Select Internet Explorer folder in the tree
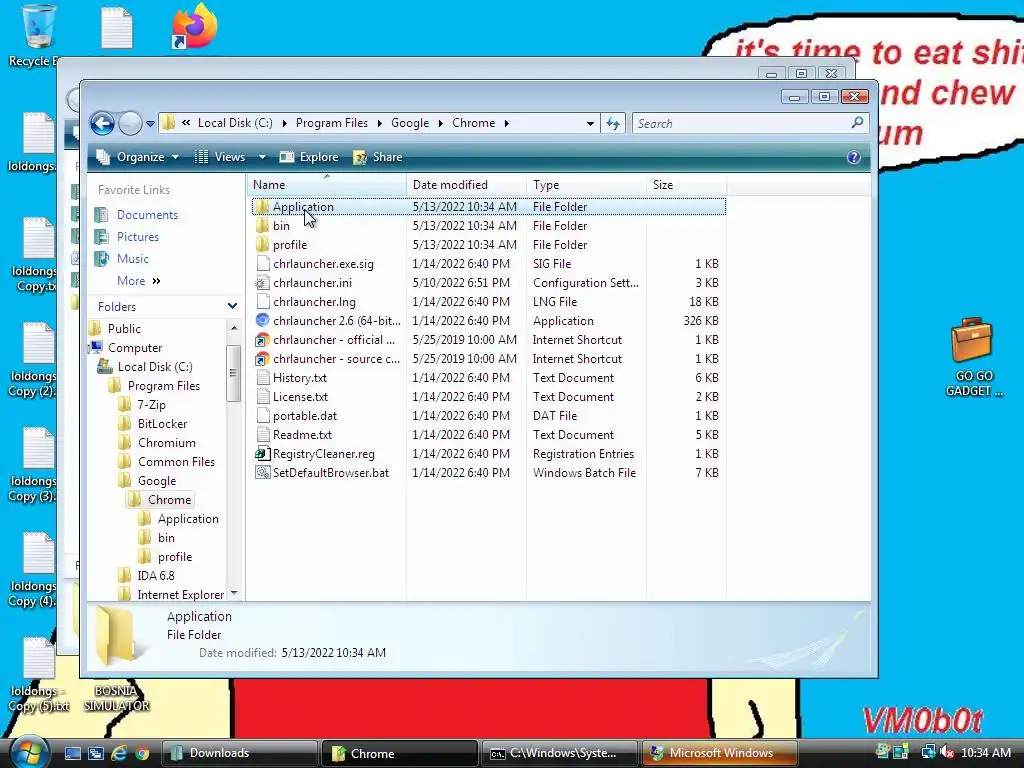Viewport: 1024px width, 768px height. (181, 594)
